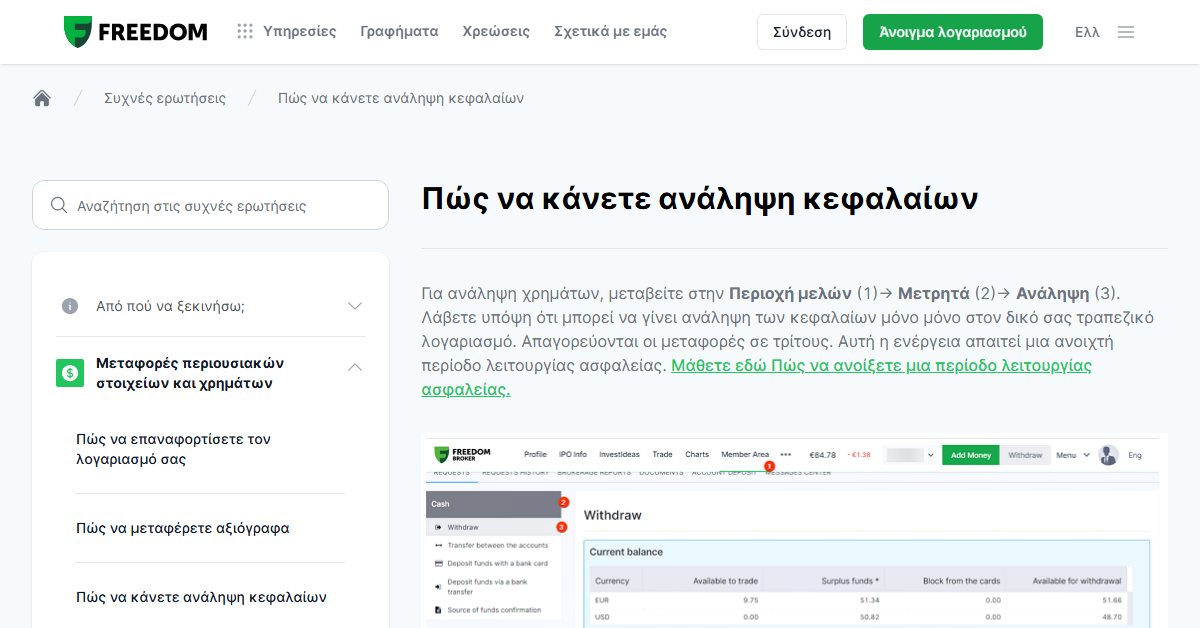This screenshot has width=1200, height=628.
Task: Open the Συχνές ερωτήσεις breadcrumb link
Action: (x=165, y=98)
